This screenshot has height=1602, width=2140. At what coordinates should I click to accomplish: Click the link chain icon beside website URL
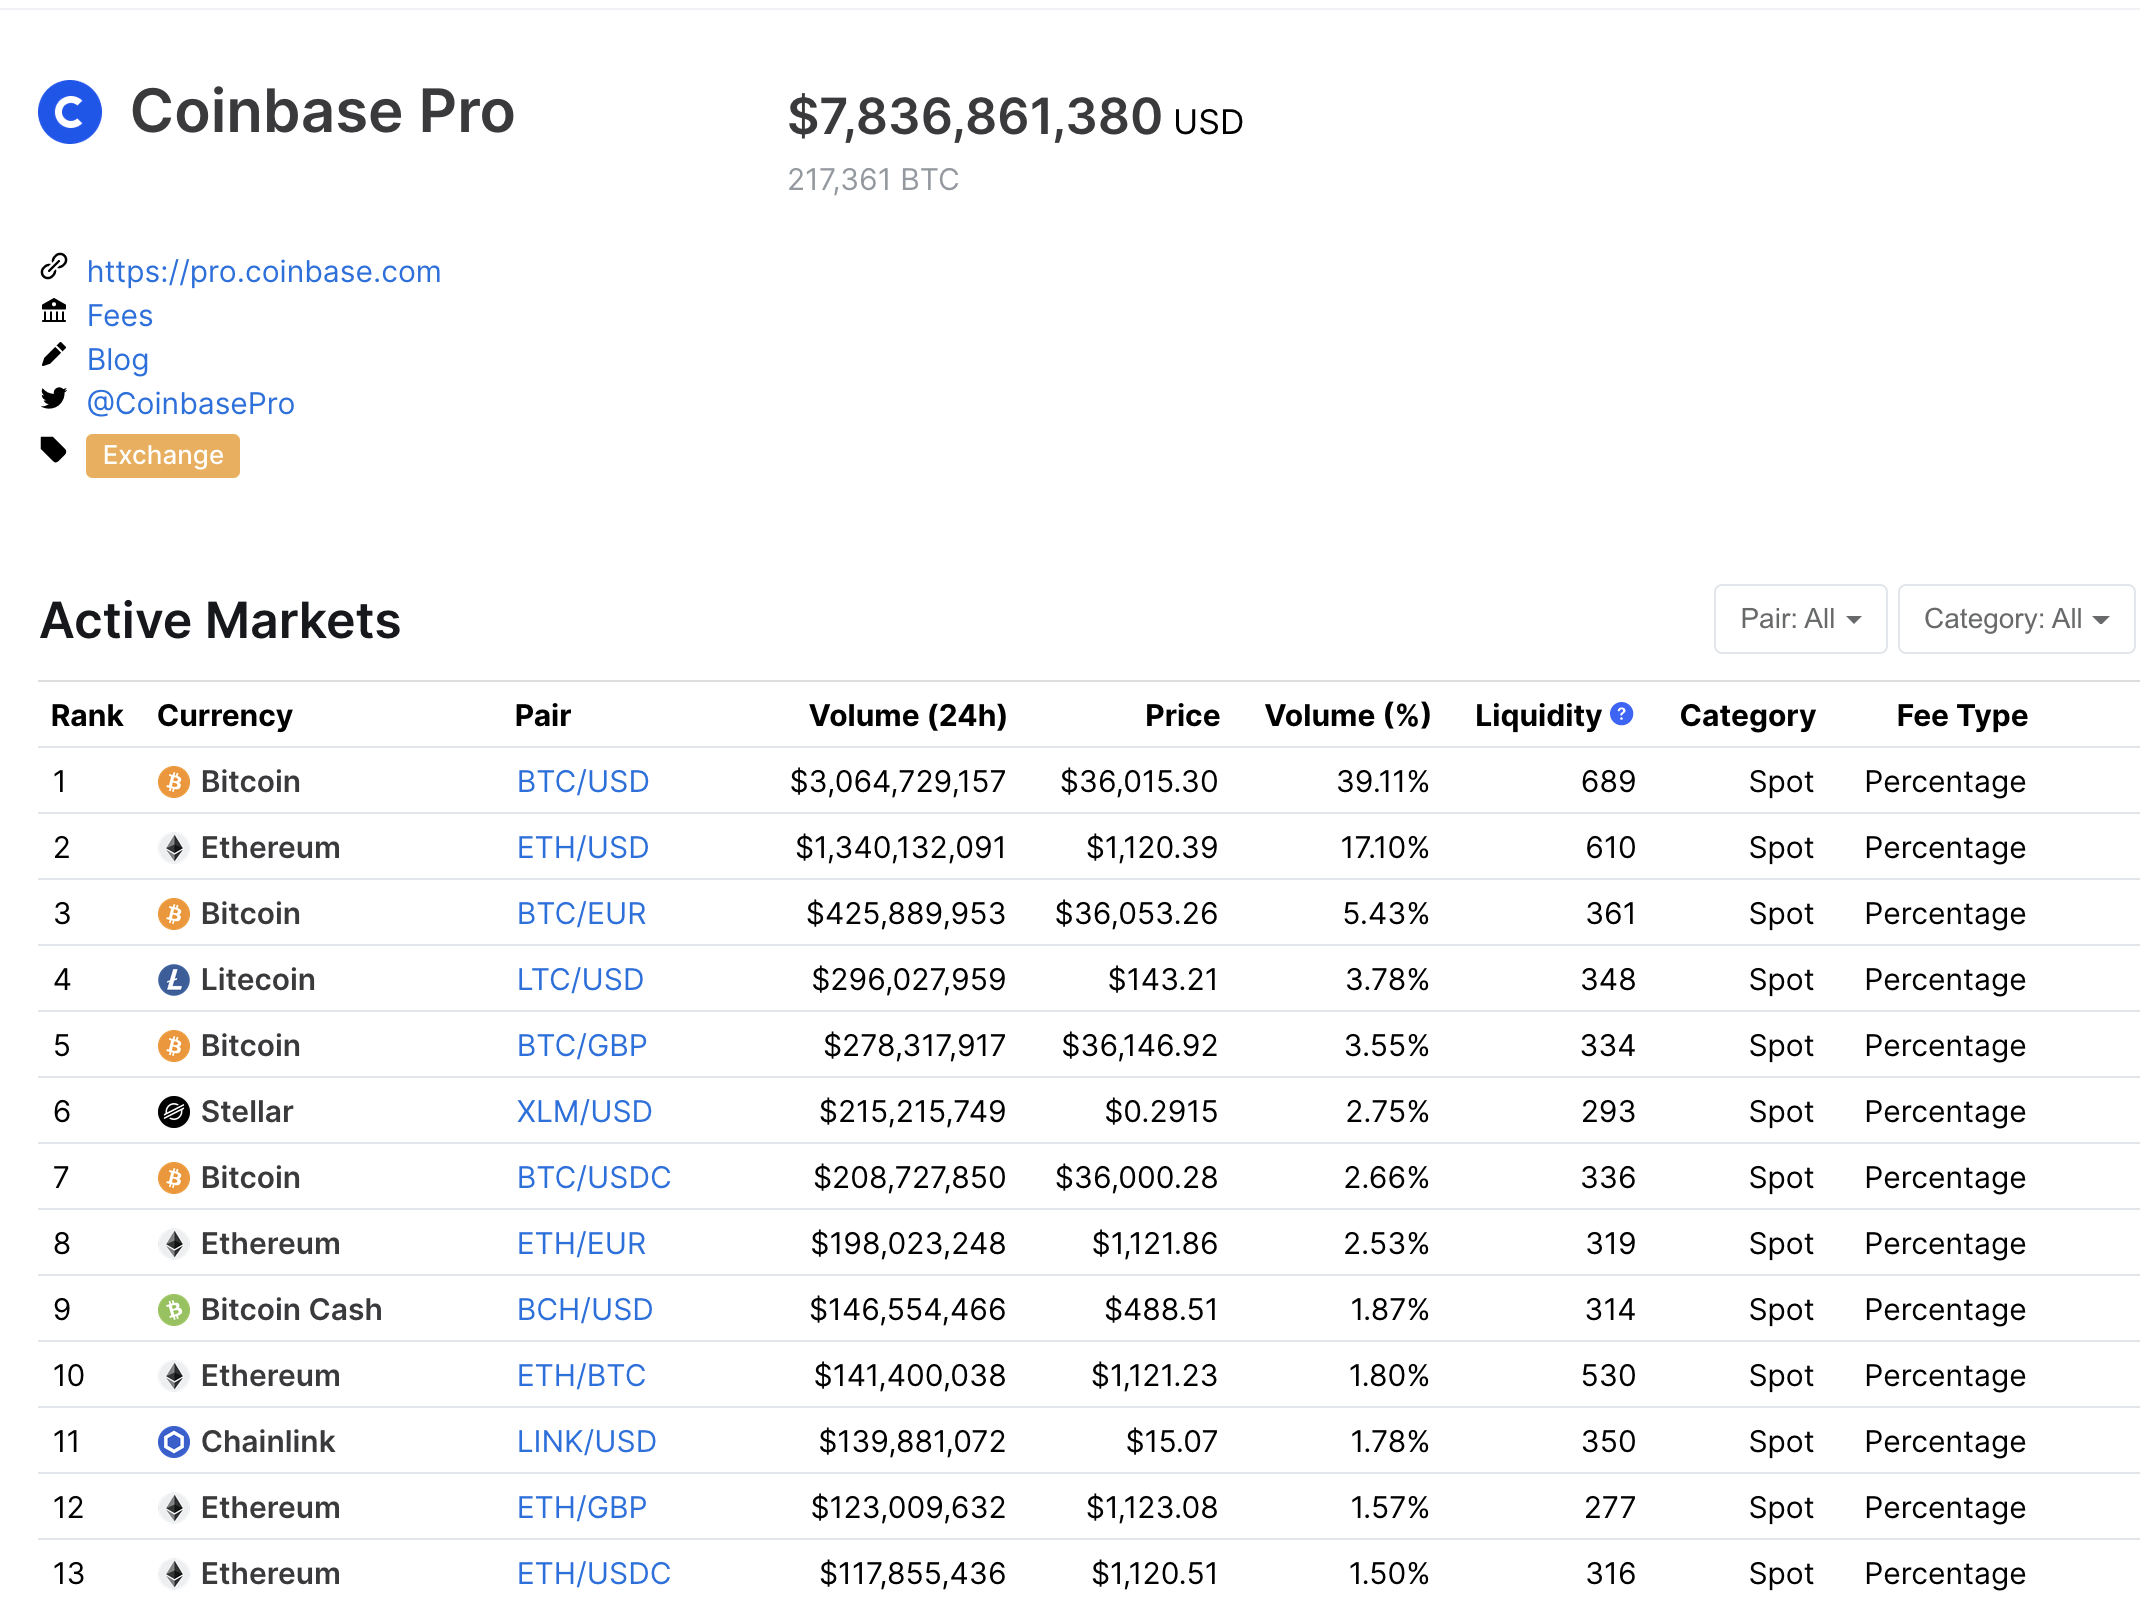coord(54,267)
